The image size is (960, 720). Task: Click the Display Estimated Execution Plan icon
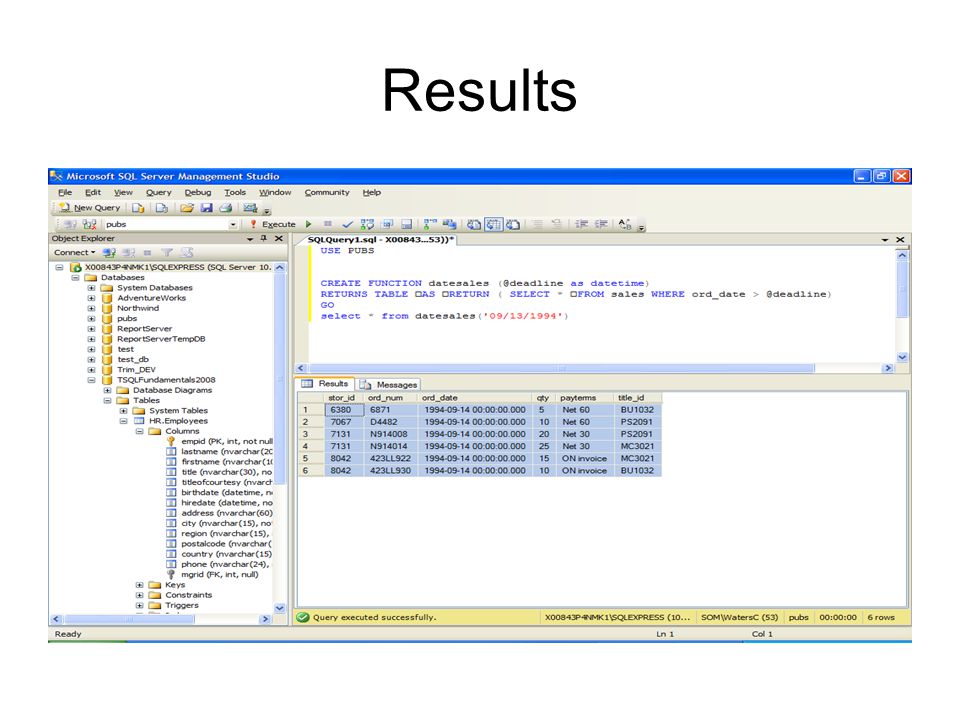367,224
